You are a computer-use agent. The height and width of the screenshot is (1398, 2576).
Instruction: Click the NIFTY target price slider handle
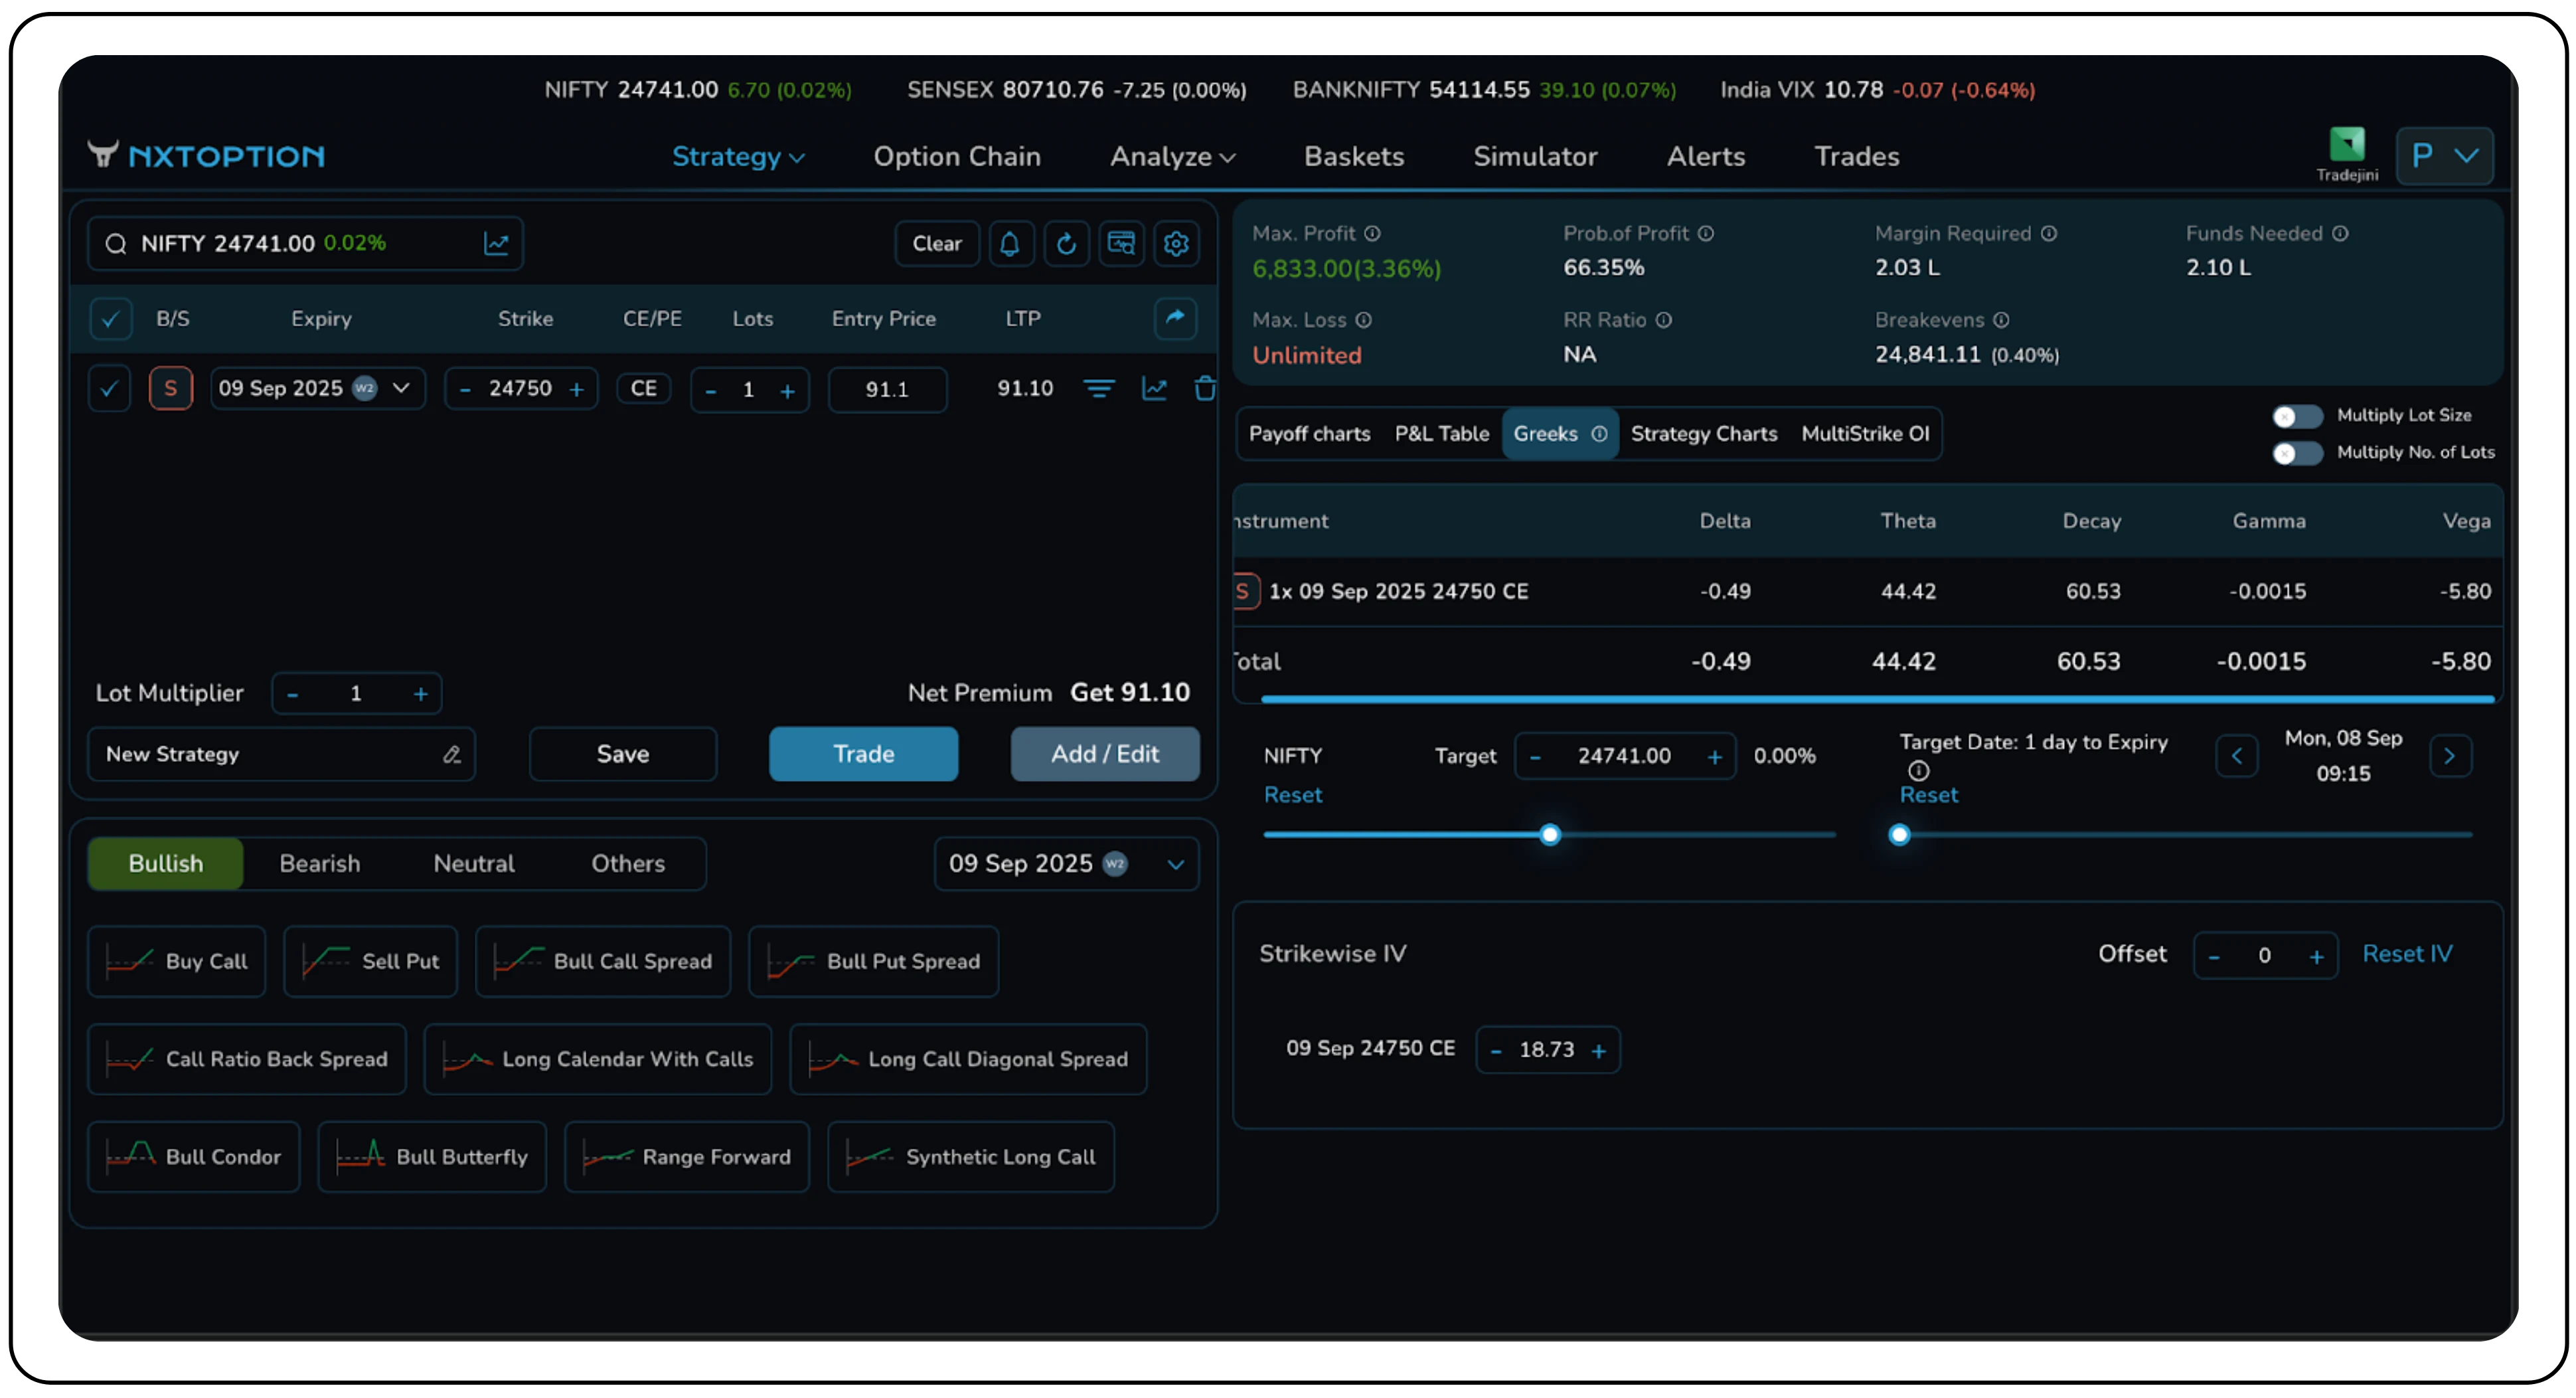coord(1550,834)
